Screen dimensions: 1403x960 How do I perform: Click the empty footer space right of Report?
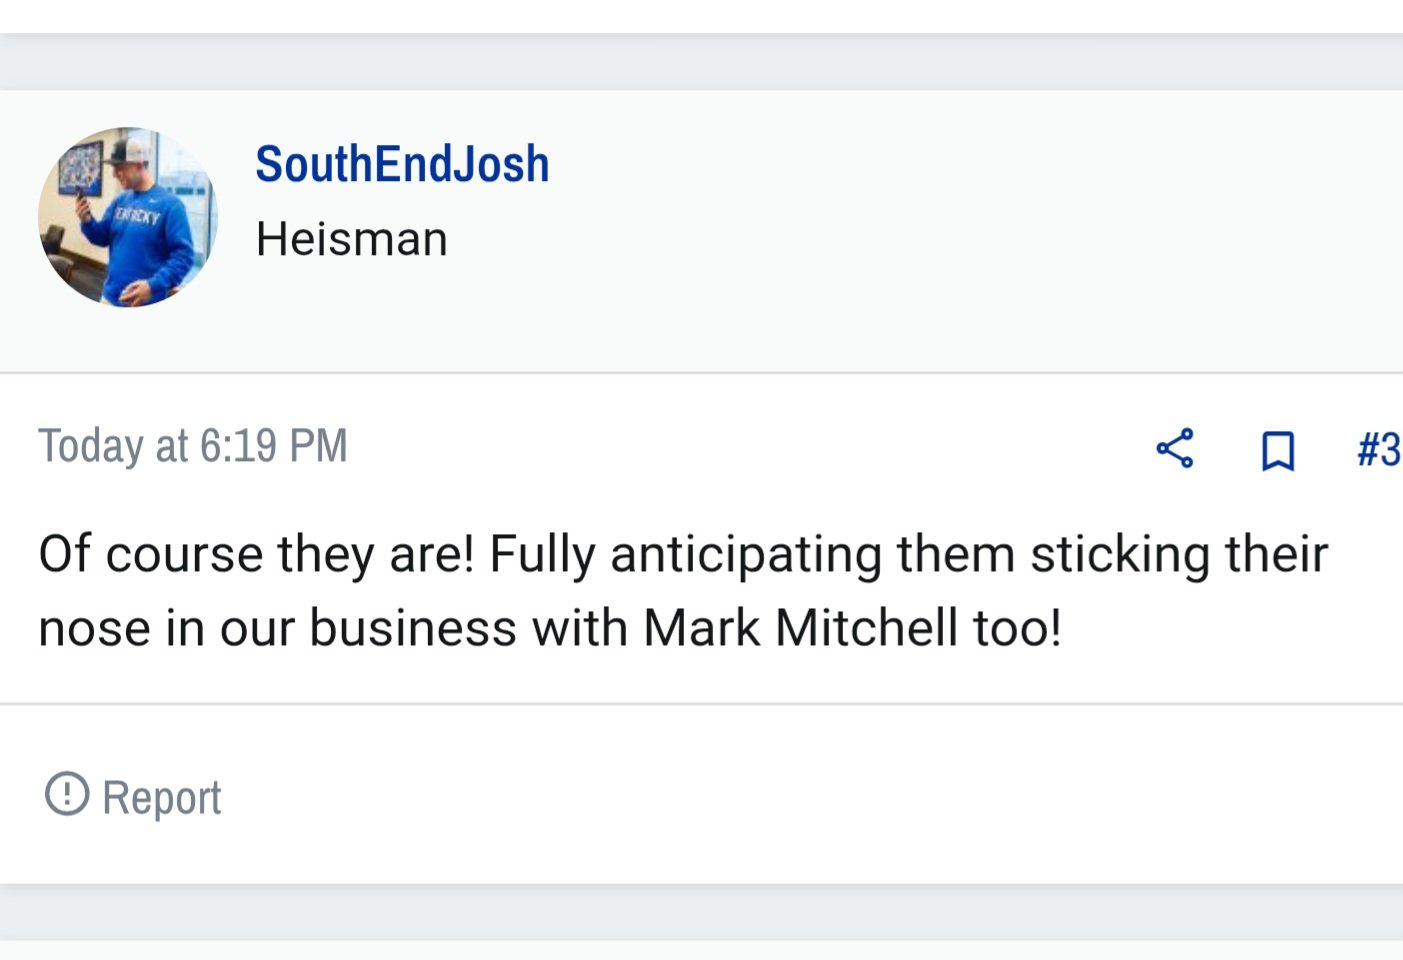click(x=800, y=796)
